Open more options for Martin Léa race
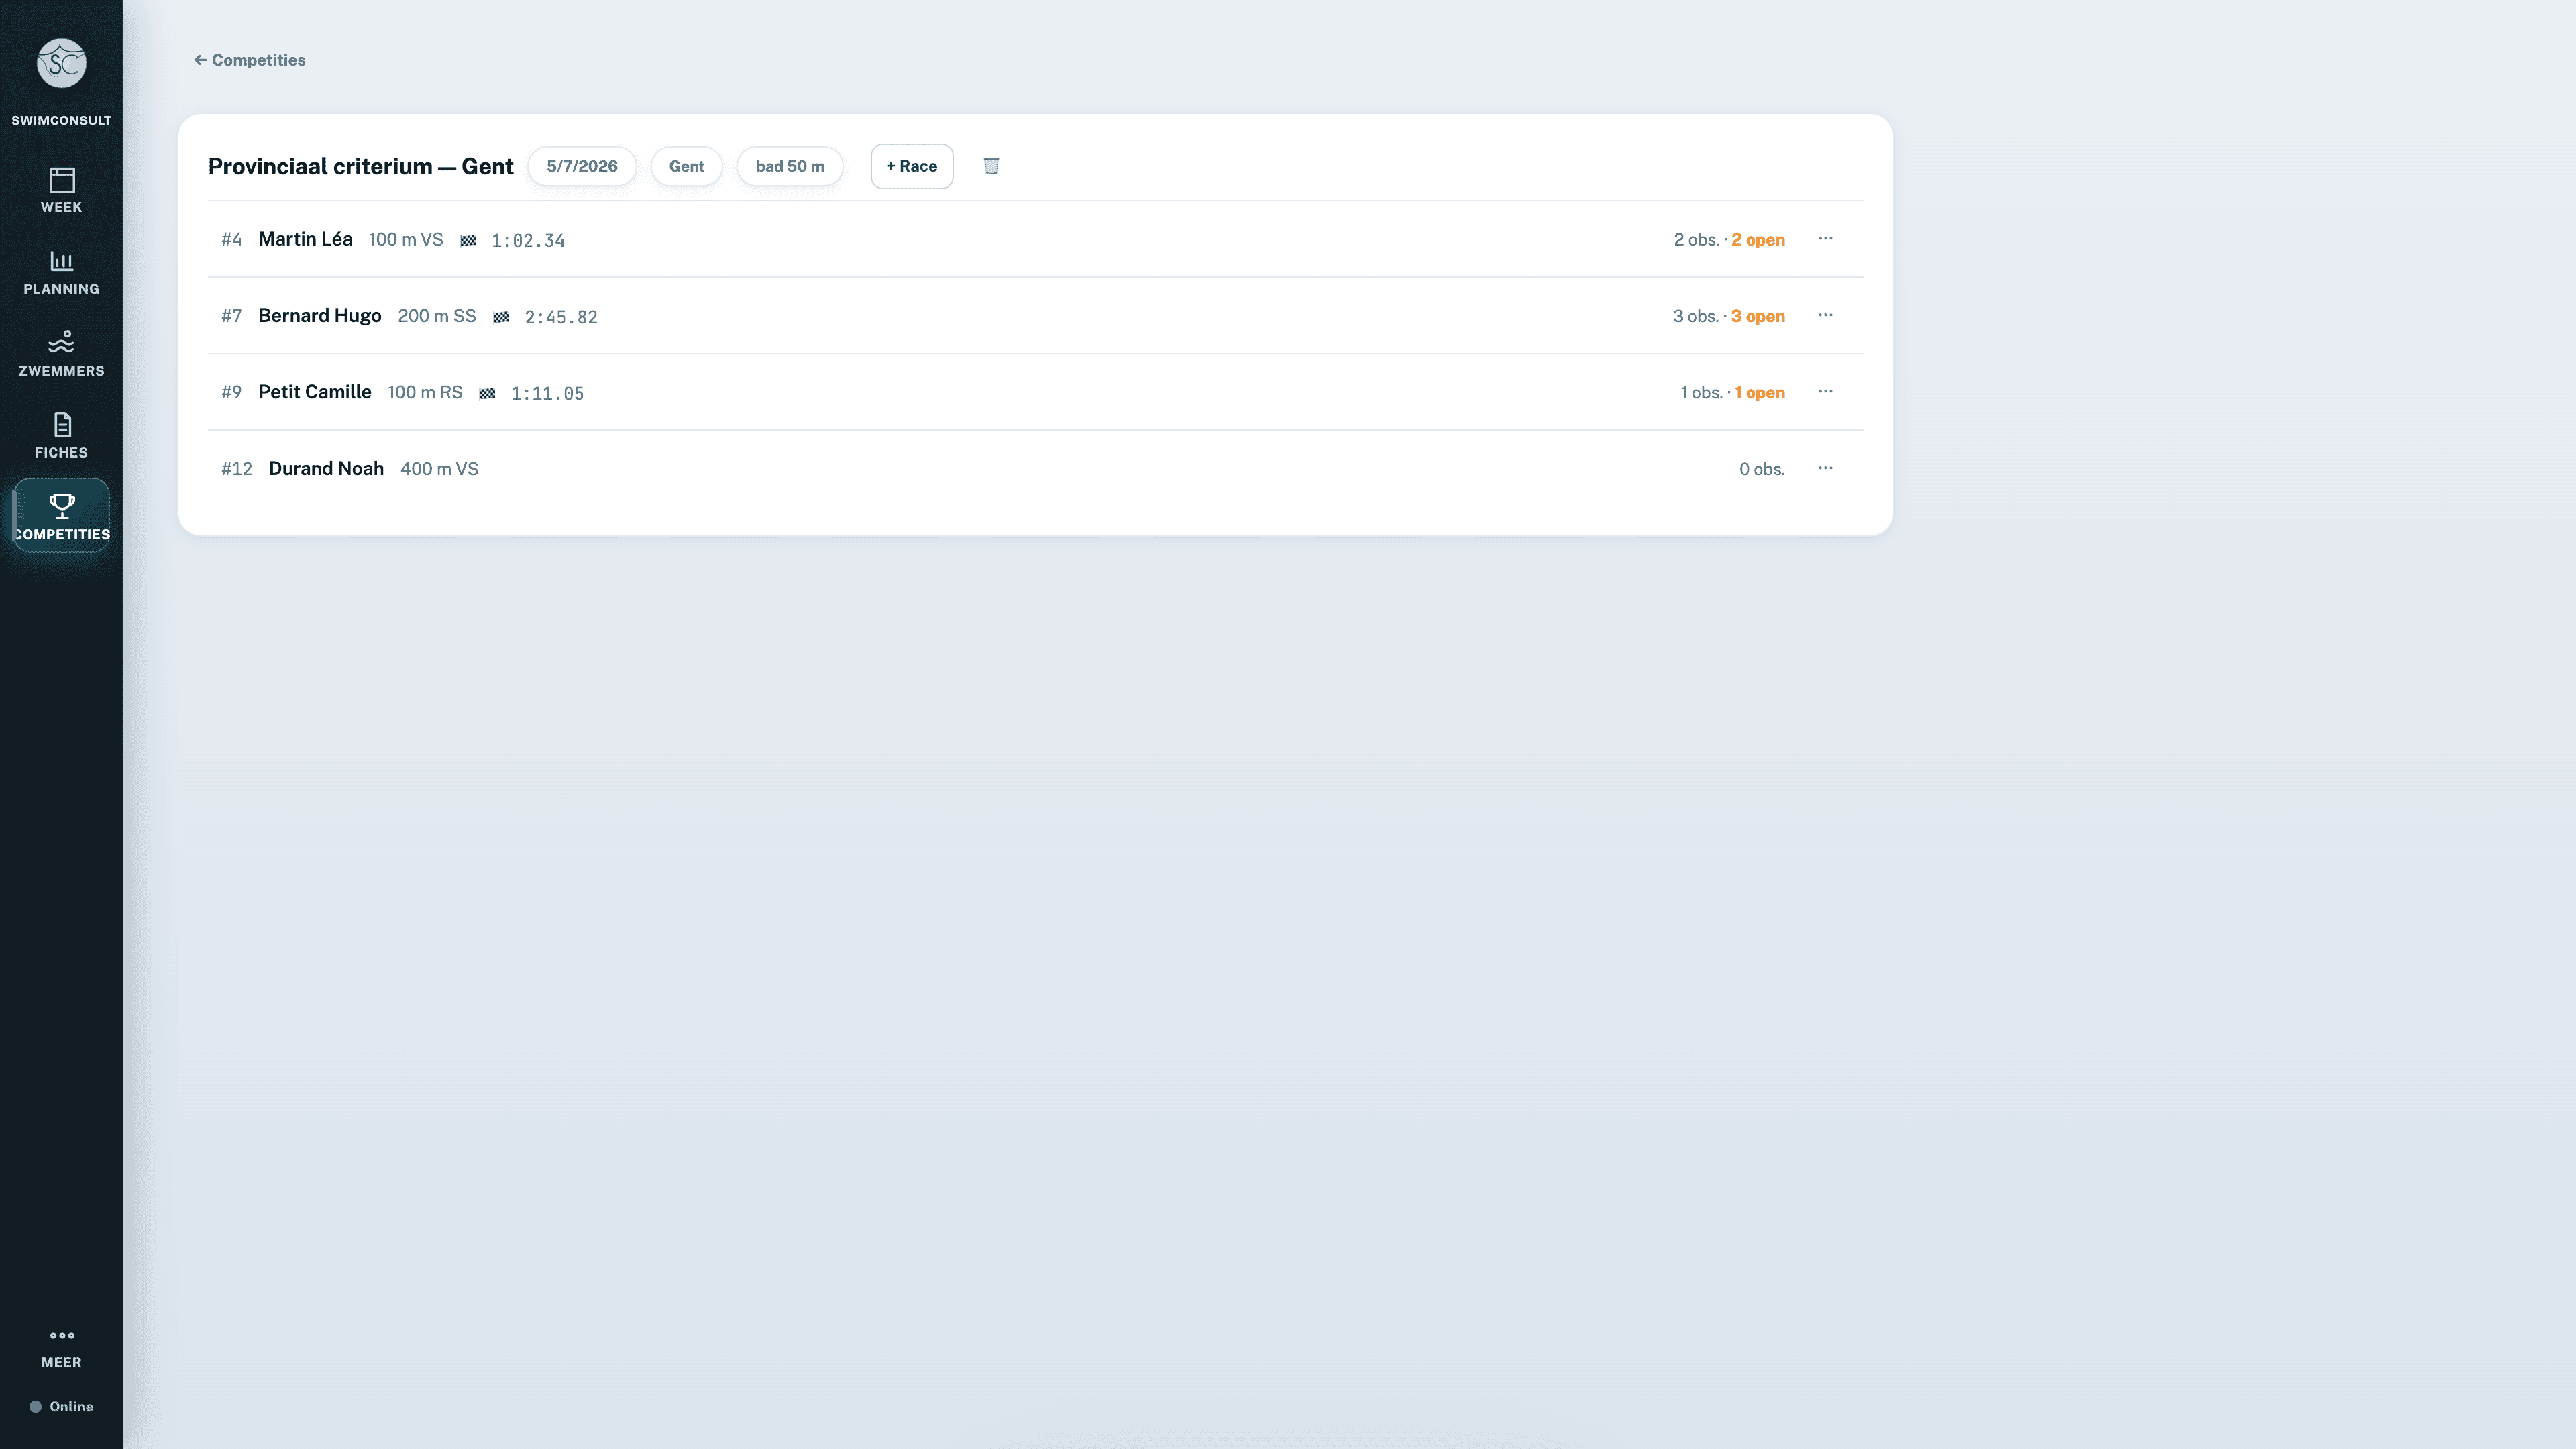The height and width of the screenshot is (1449, 2576). point(1825,239)
